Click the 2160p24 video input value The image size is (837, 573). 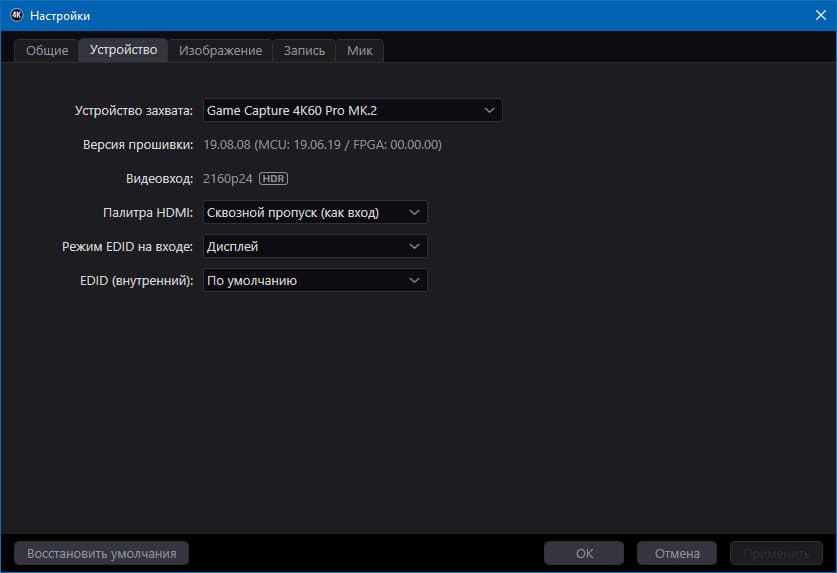point(227,179)
